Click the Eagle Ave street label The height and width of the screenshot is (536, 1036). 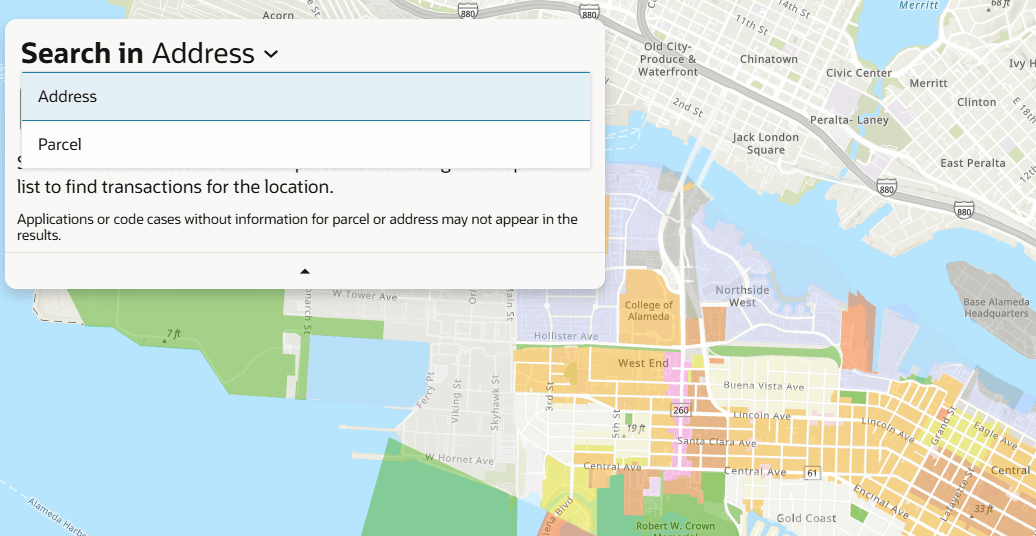point(996,436)
